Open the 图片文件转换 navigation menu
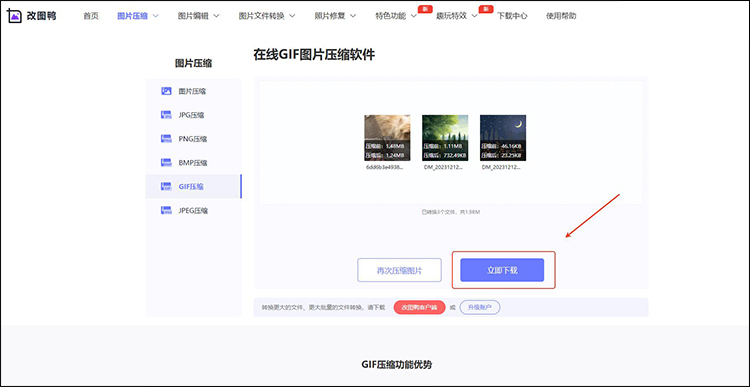The height and width of the screenshot is (387, 750). [262, 16]
